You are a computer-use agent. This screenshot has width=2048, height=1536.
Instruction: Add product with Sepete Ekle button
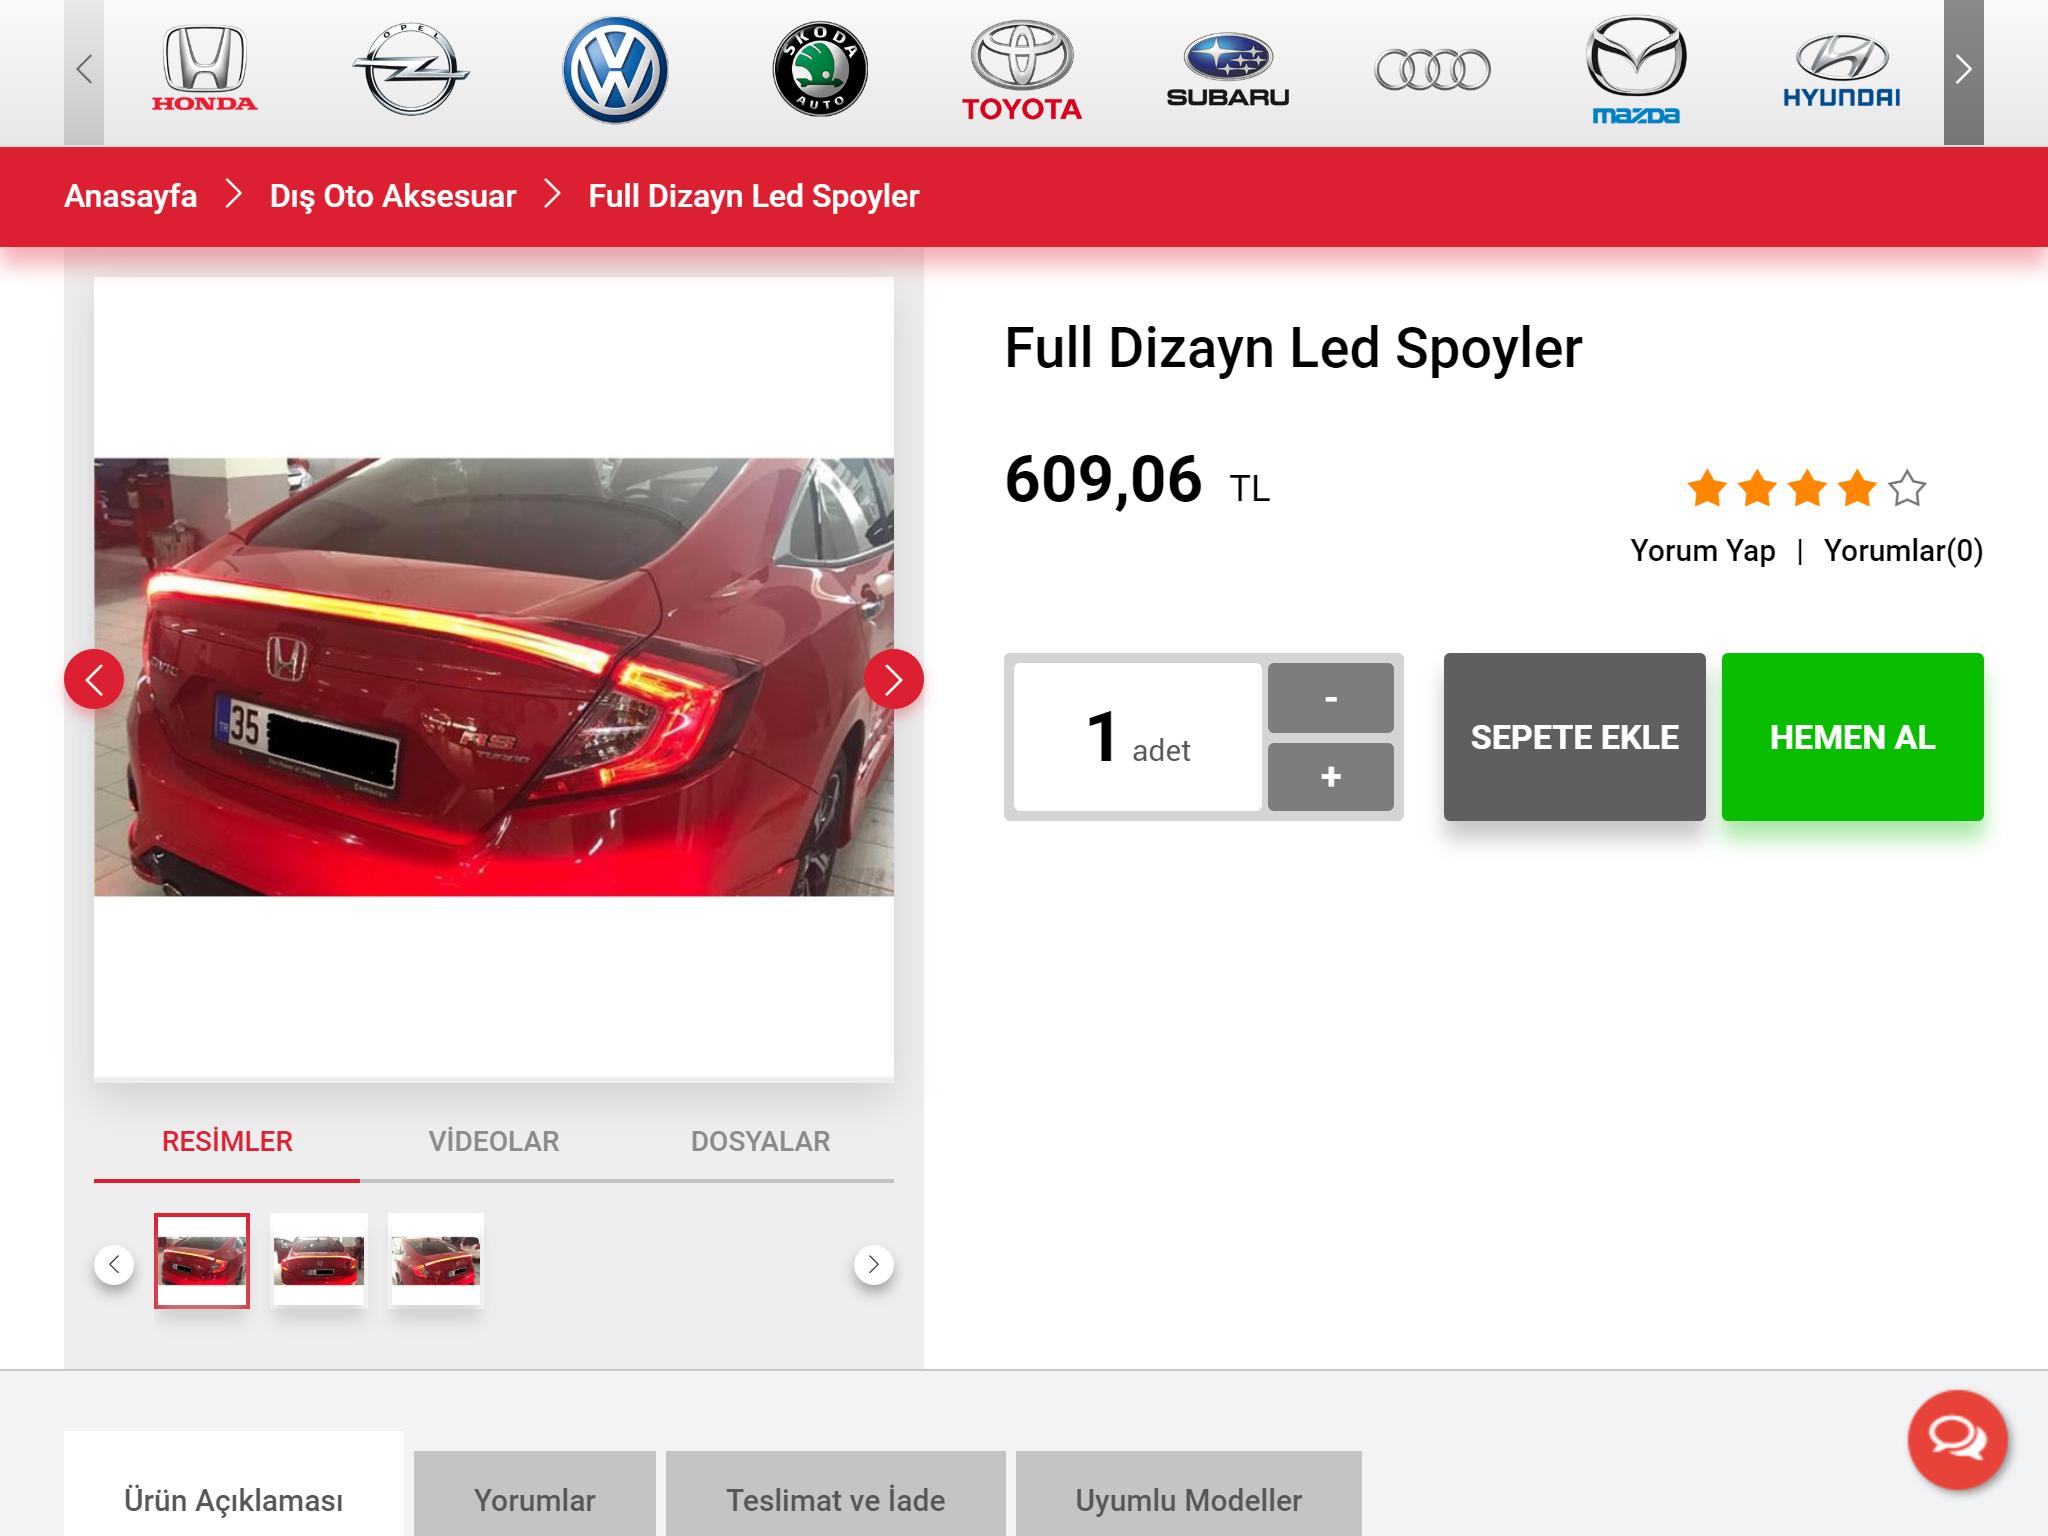click(x=1574, y=737)
